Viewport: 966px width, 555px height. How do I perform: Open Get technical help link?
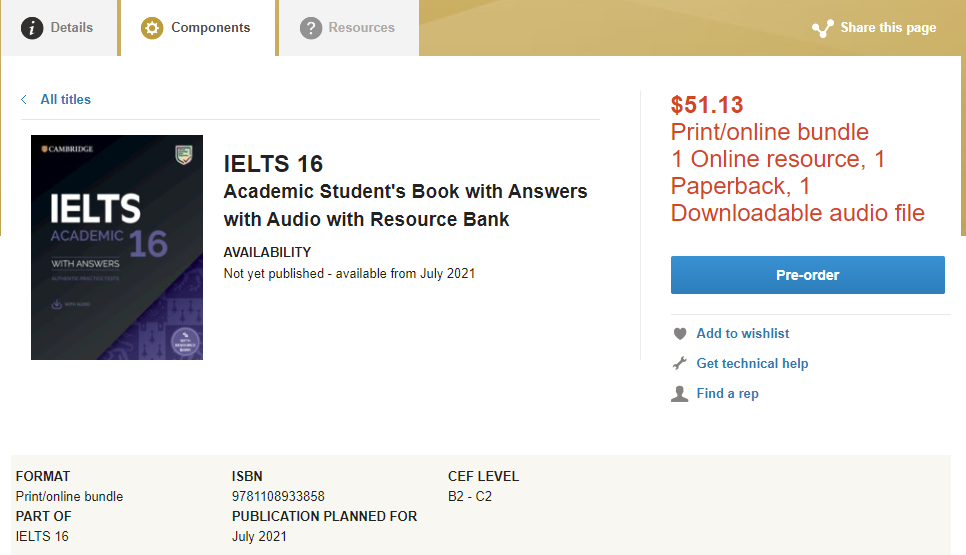click(x=752, y=363)
